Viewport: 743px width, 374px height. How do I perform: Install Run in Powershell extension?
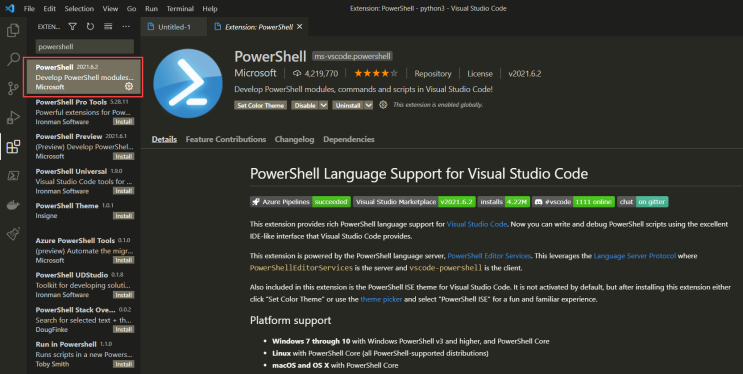123,364
